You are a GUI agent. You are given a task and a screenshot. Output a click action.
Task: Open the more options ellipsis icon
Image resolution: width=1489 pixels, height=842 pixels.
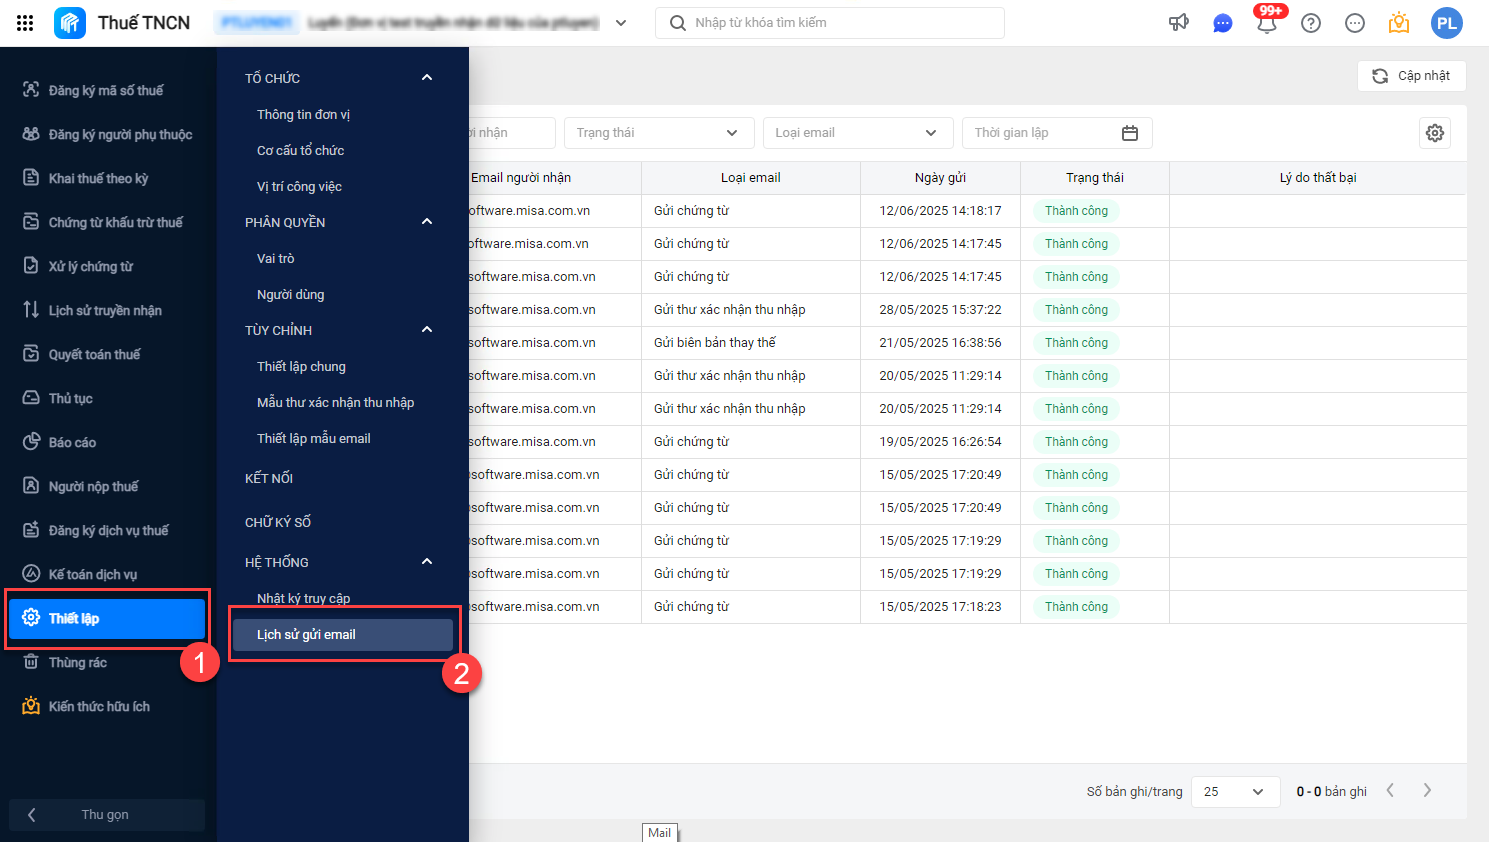(1355, 23)
